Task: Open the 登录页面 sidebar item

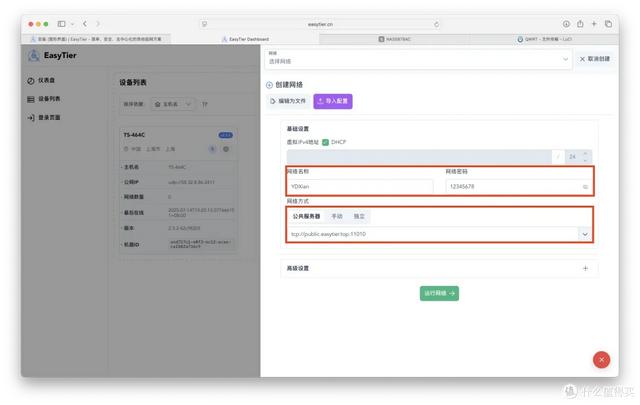Action: click(x=44, y=118)
